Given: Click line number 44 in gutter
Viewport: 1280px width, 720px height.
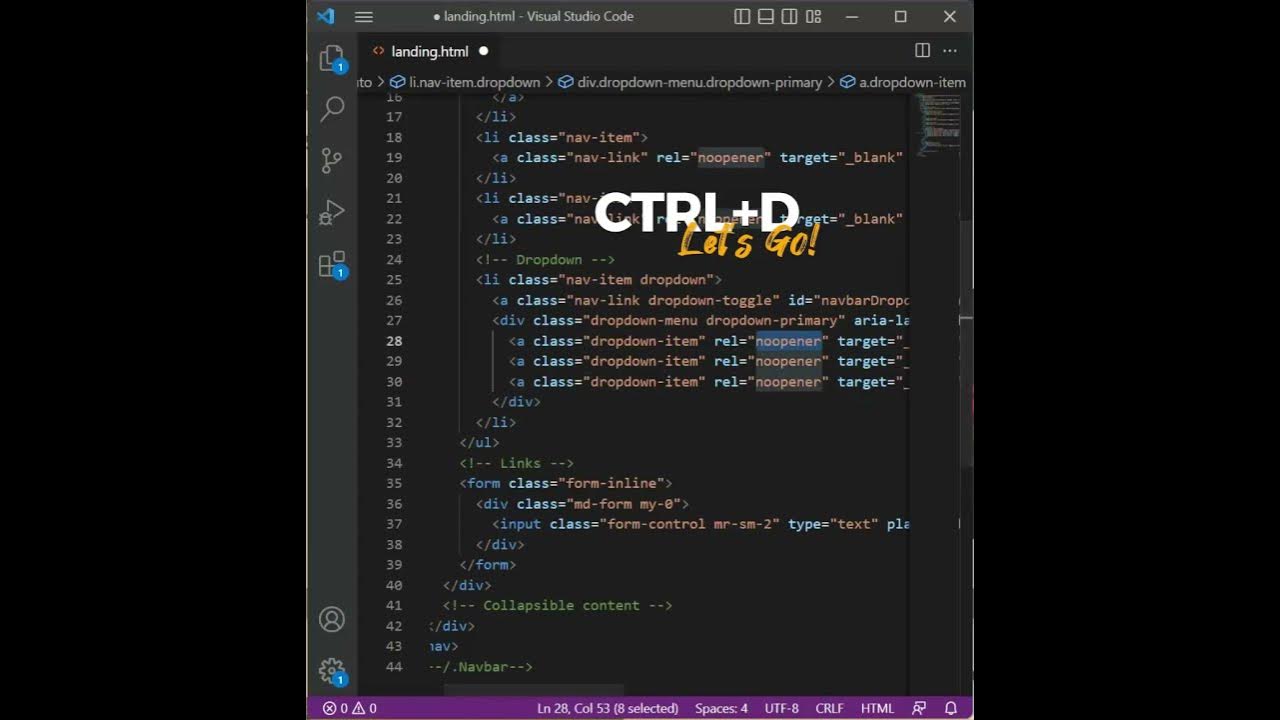Looking at the screenshot, I should pos(394,666).
